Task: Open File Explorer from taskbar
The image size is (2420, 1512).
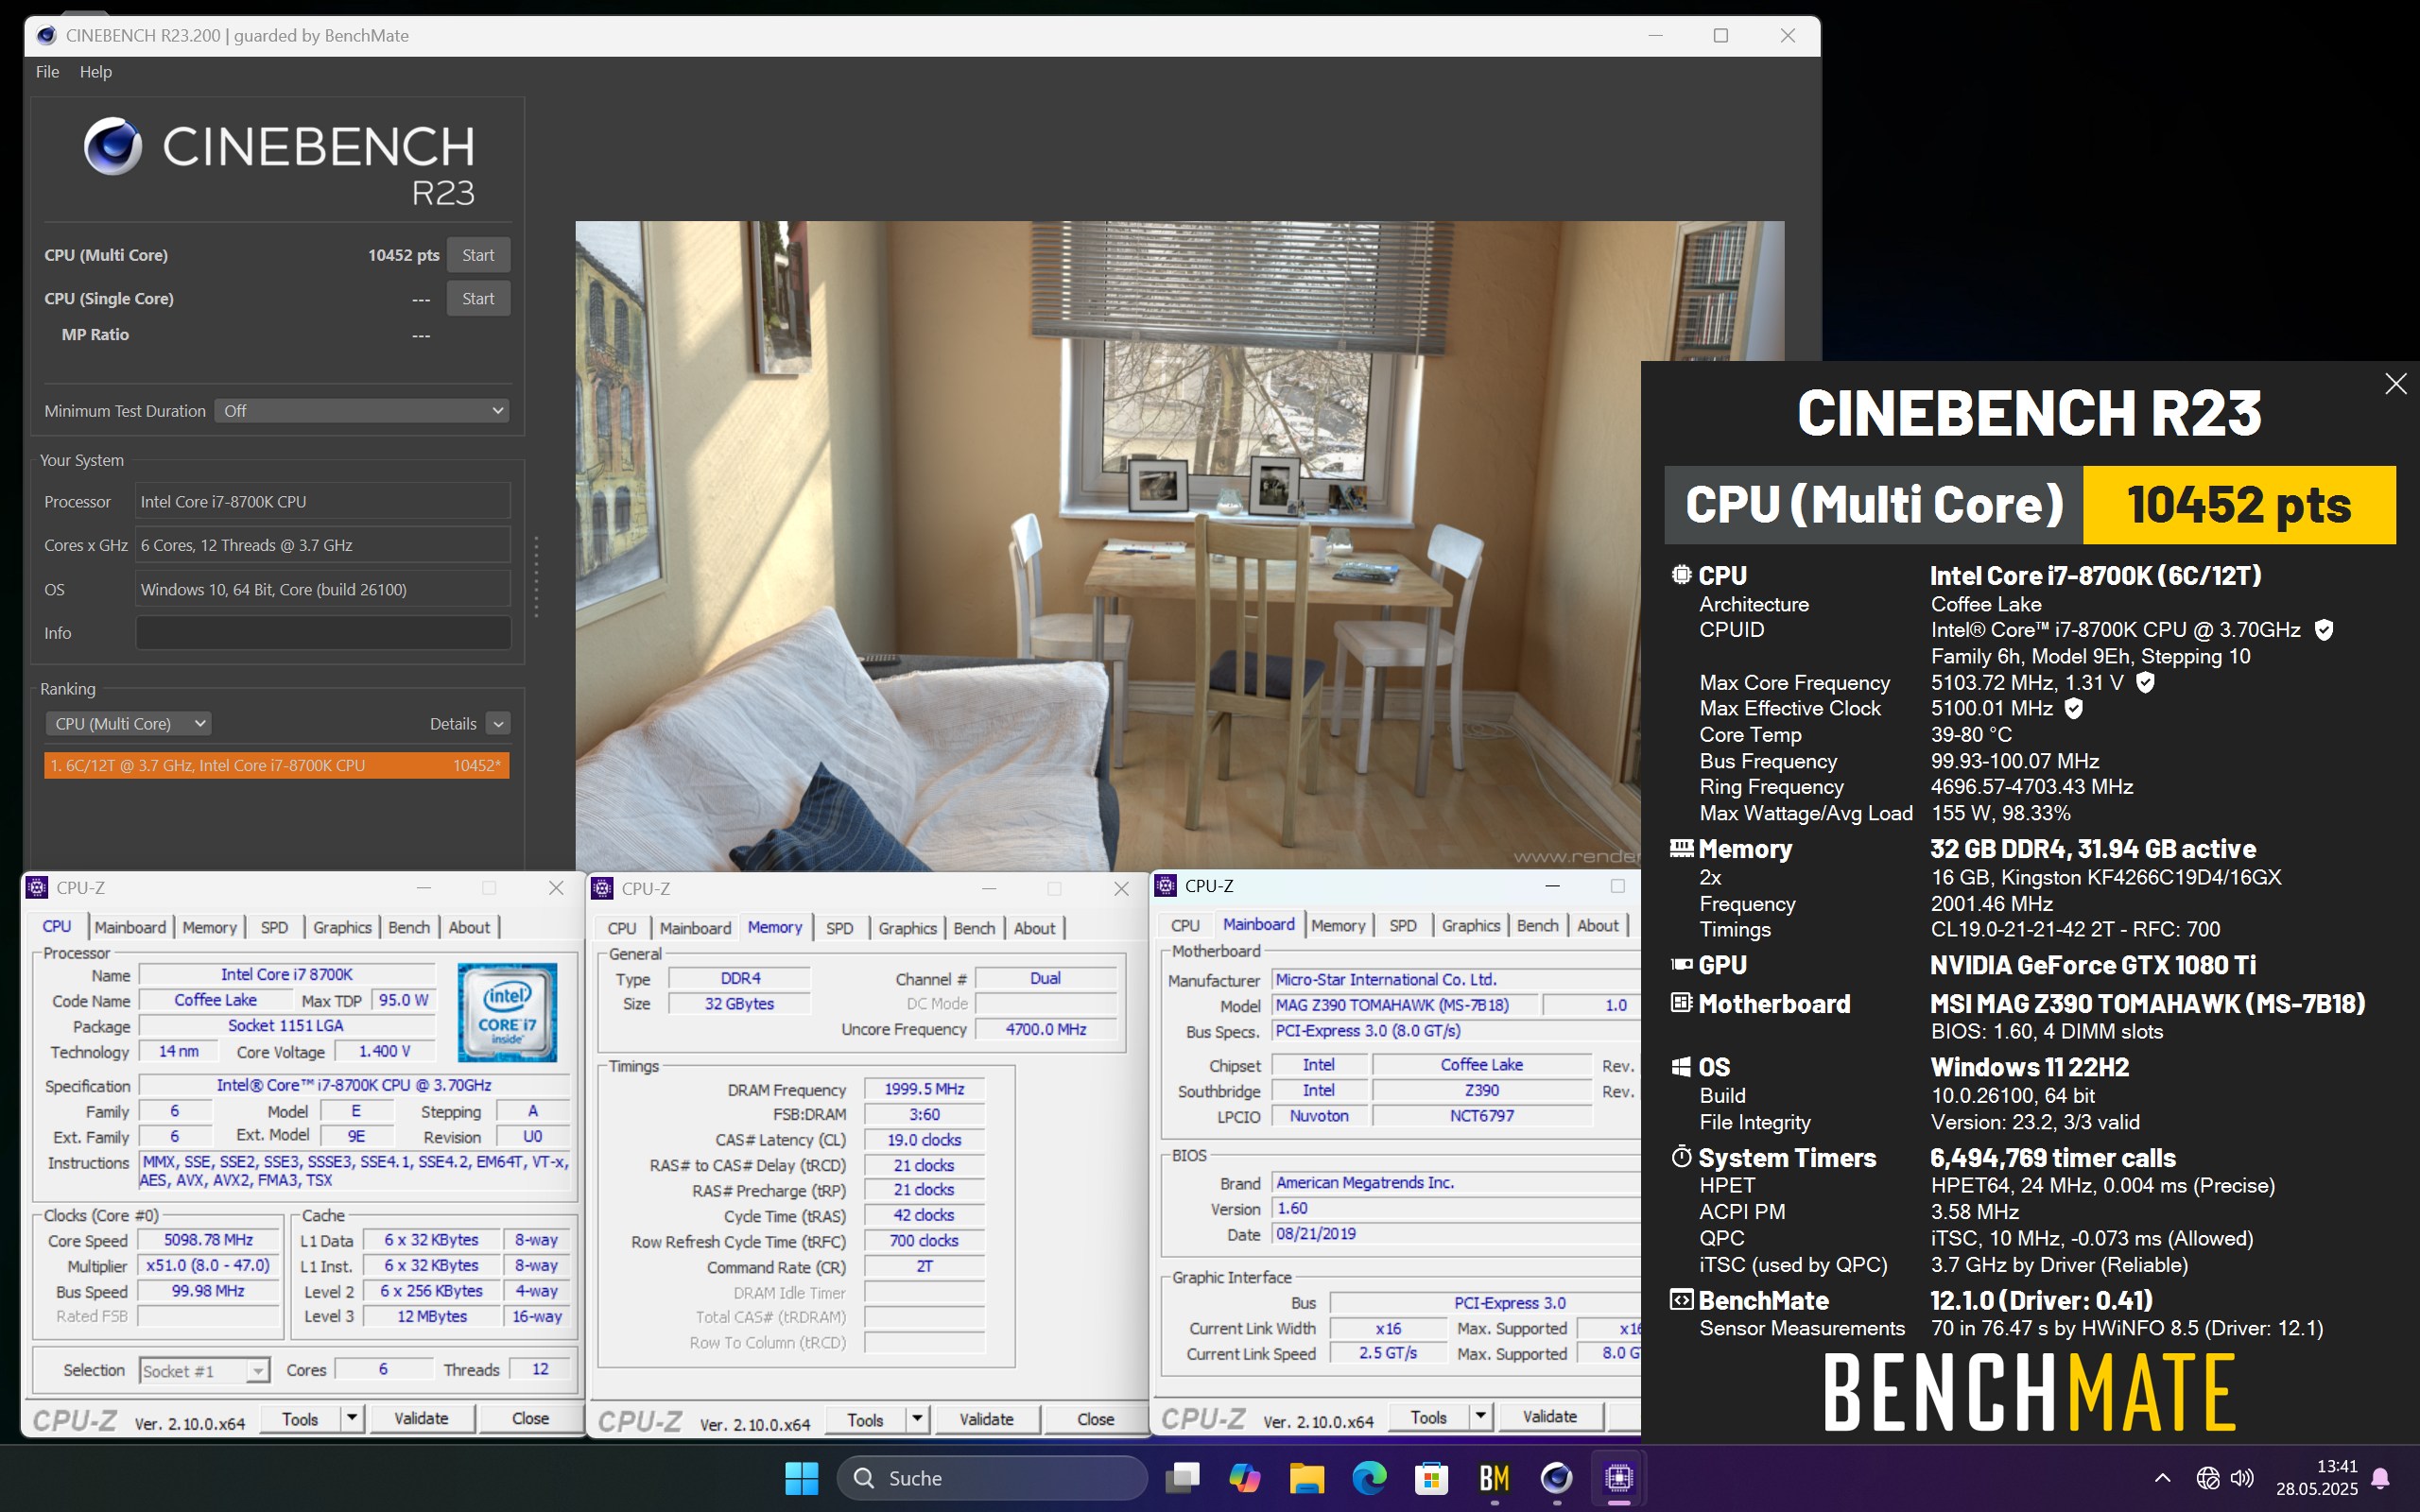Action: tap(1307, 1477)
